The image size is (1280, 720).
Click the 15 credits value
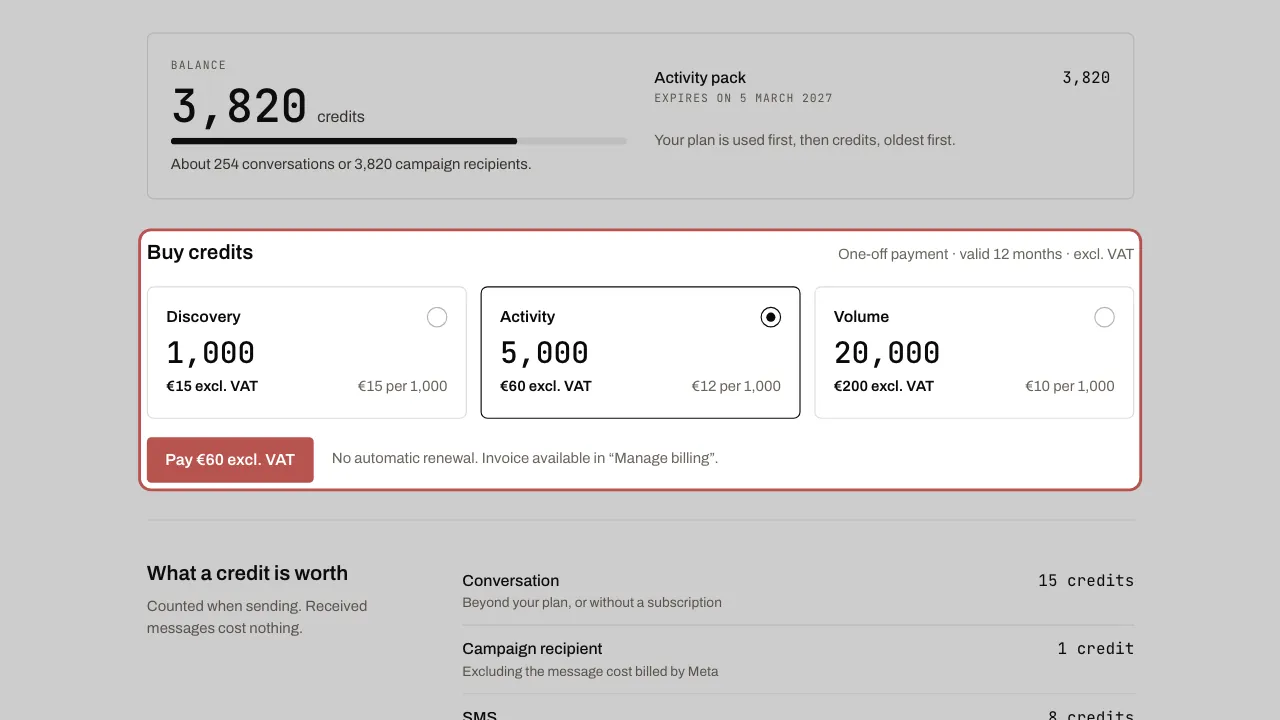pyautogui.click(x=1086, y=581)
